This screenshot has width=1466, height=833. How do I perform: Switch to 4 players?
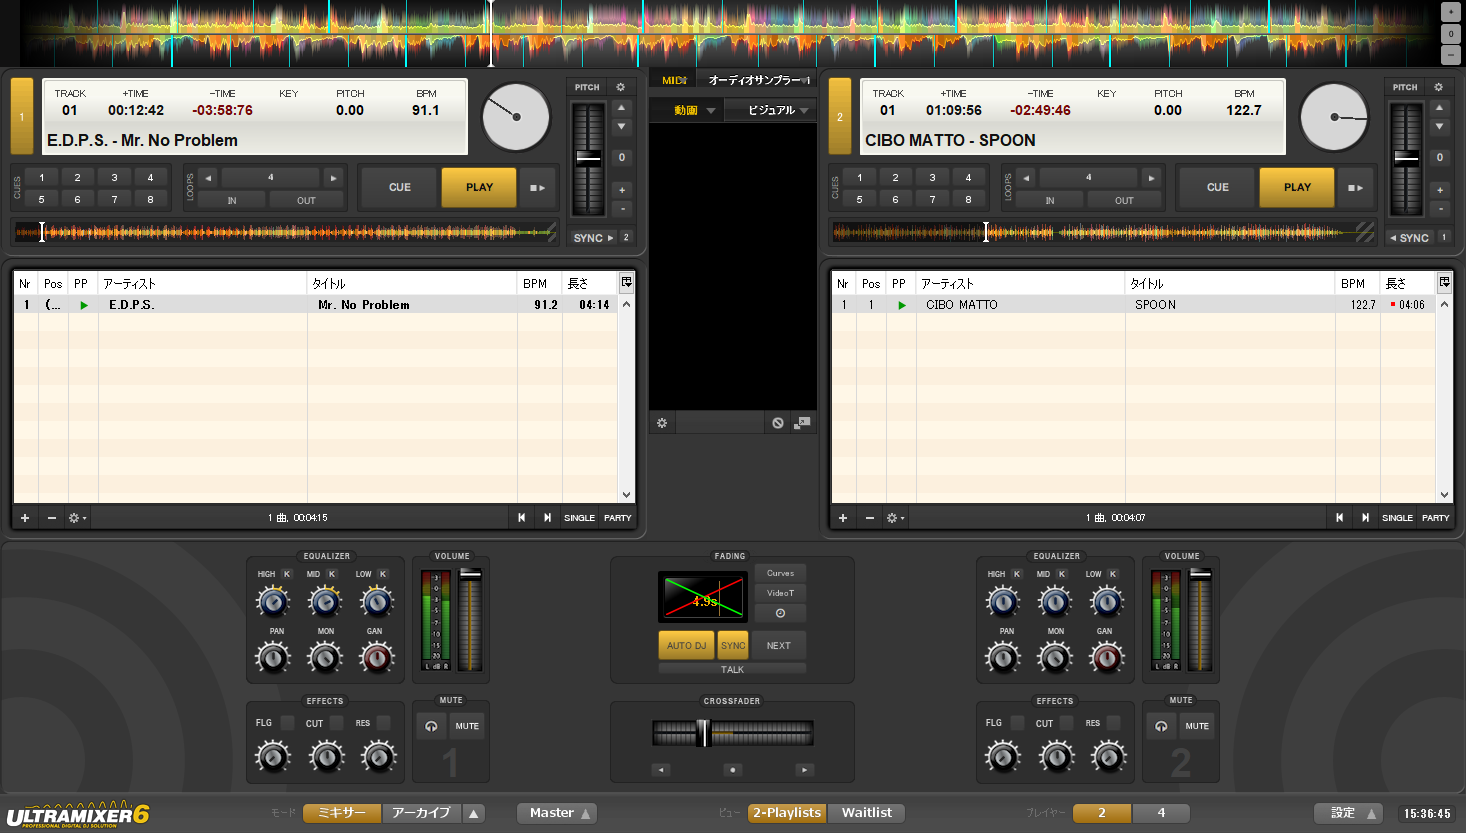(x=1161, y=813)
